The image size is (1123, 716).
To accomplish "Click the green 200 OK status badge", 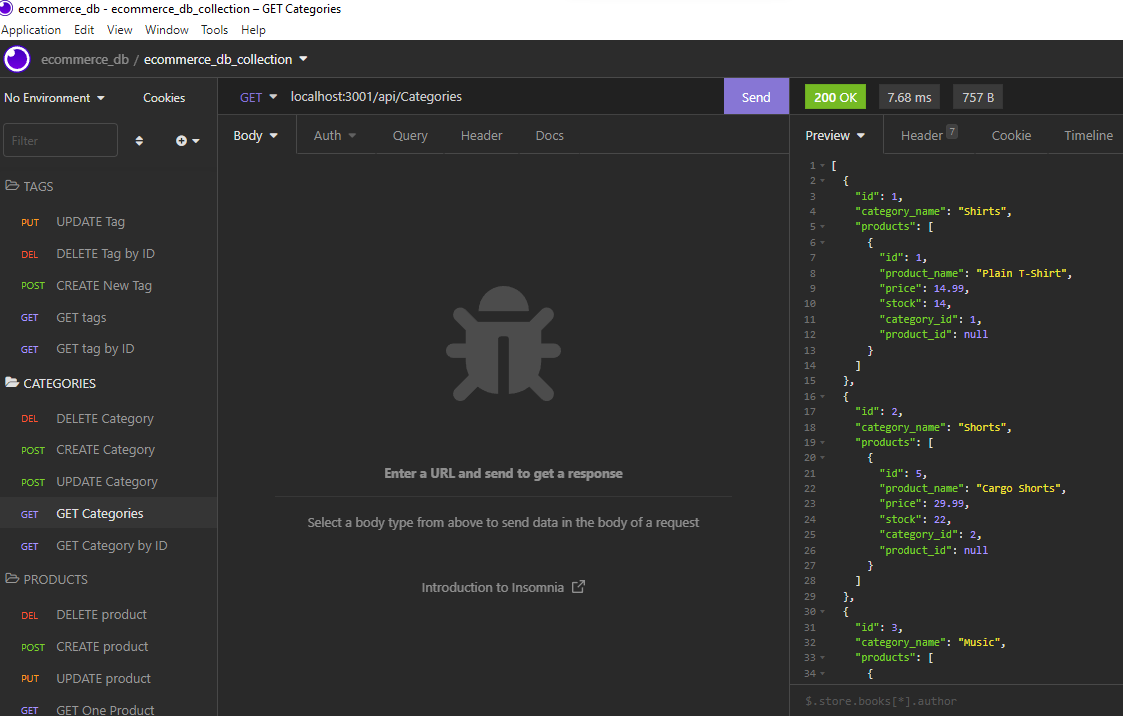I will 834,96.
